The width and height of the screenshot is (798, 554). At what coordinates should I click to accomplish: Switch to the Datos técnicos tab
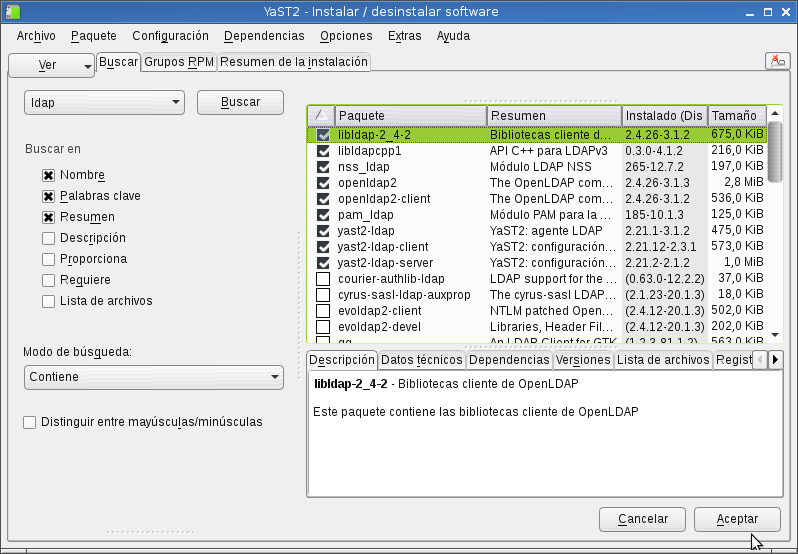(x=421, y=360)
